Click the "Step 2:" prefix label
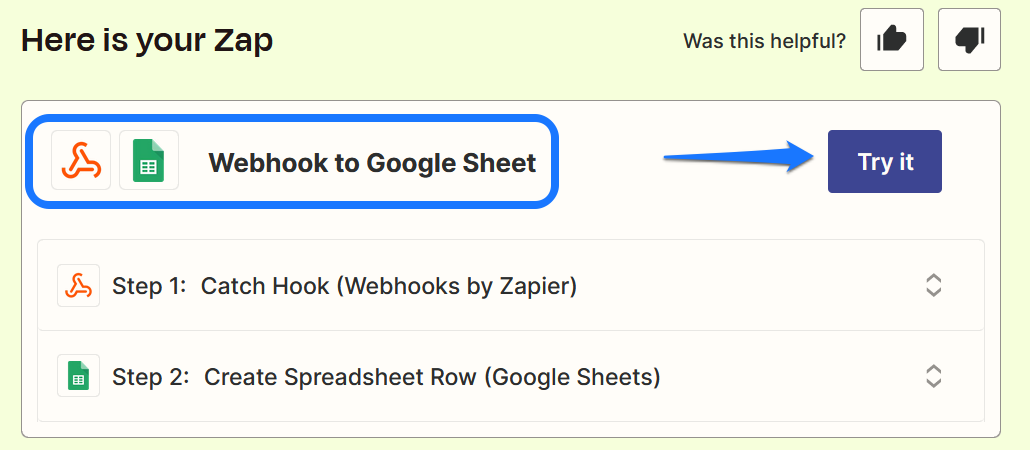The image size is (1030, 450). click(150, 377)
